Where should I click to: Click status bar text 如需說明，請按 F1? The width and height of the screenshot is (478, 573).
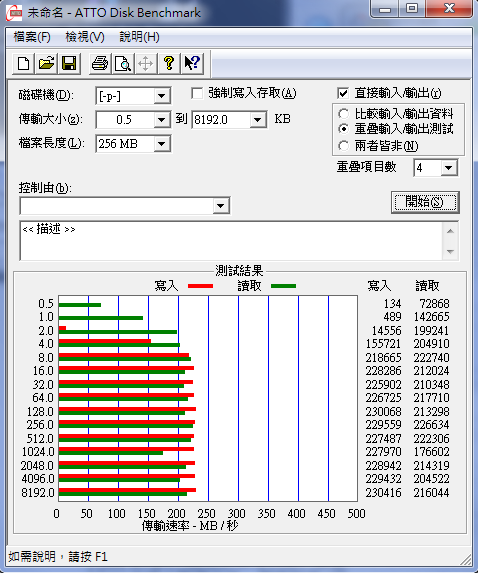(58, 557)
